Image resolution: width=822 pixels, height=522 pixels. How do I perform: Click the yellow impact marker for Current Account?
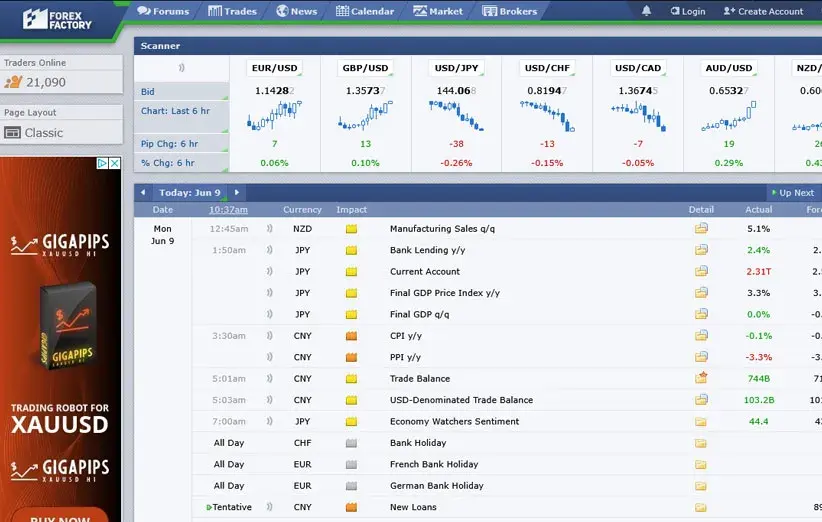[x=351, y=272]
